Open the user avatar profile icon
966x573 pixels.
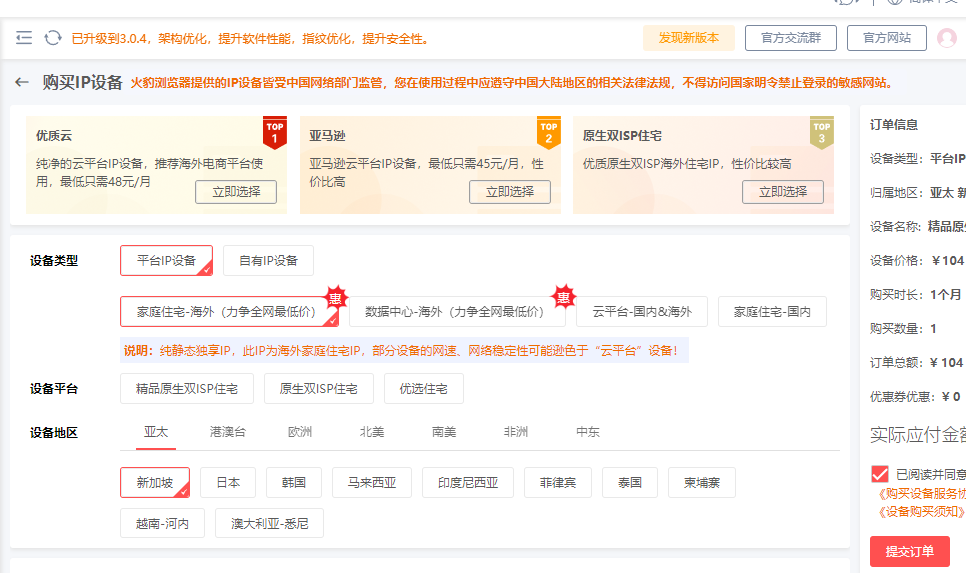coord(947,38)
